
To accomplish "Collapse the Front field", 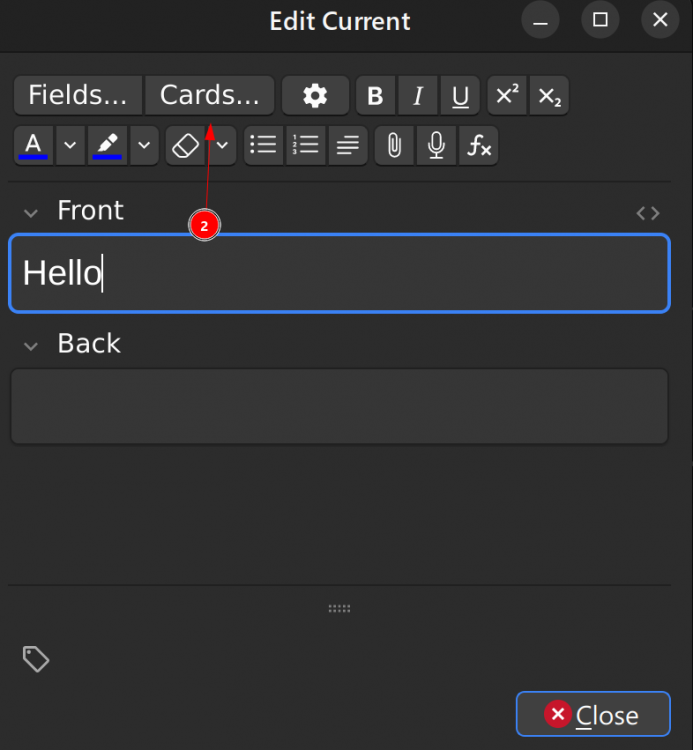I will click(31, 212).
